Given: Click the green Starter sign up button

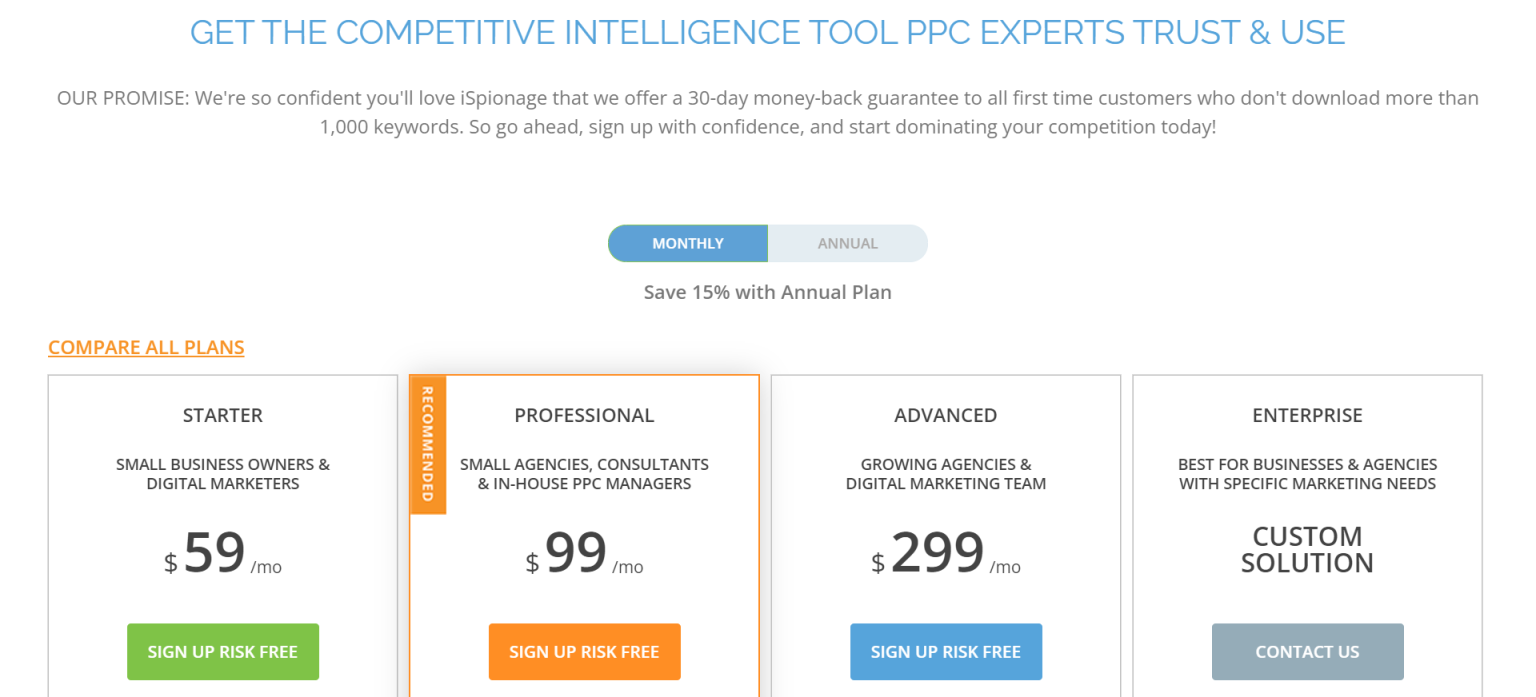Looking at the screenshot, I should (223, 652).
